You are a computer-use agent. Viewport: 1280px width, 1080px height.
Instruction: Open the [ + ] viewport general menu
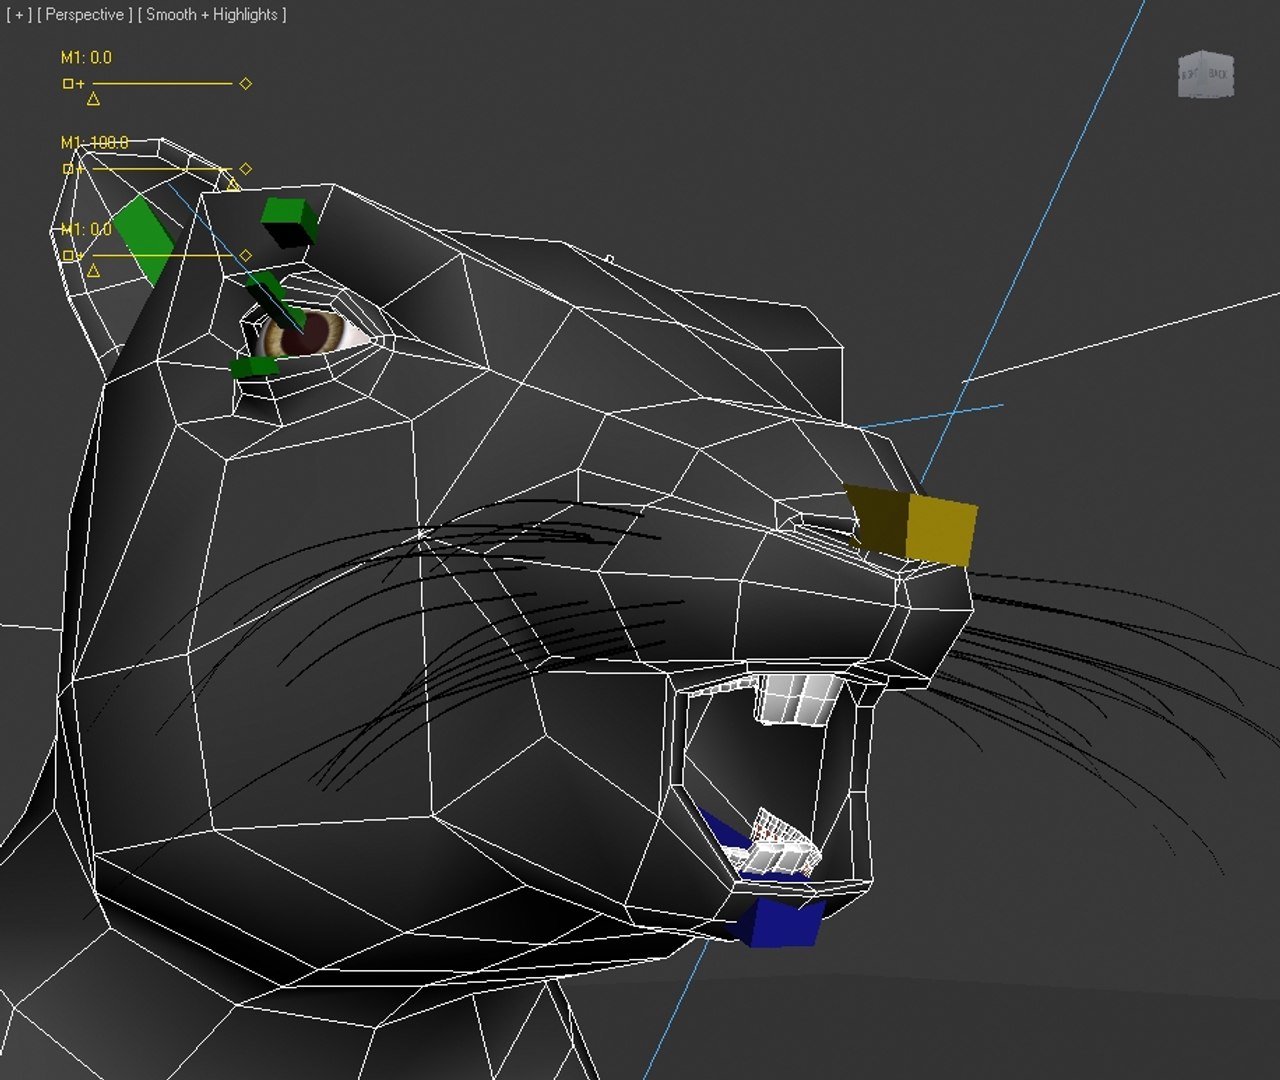(x=18, y=15)
